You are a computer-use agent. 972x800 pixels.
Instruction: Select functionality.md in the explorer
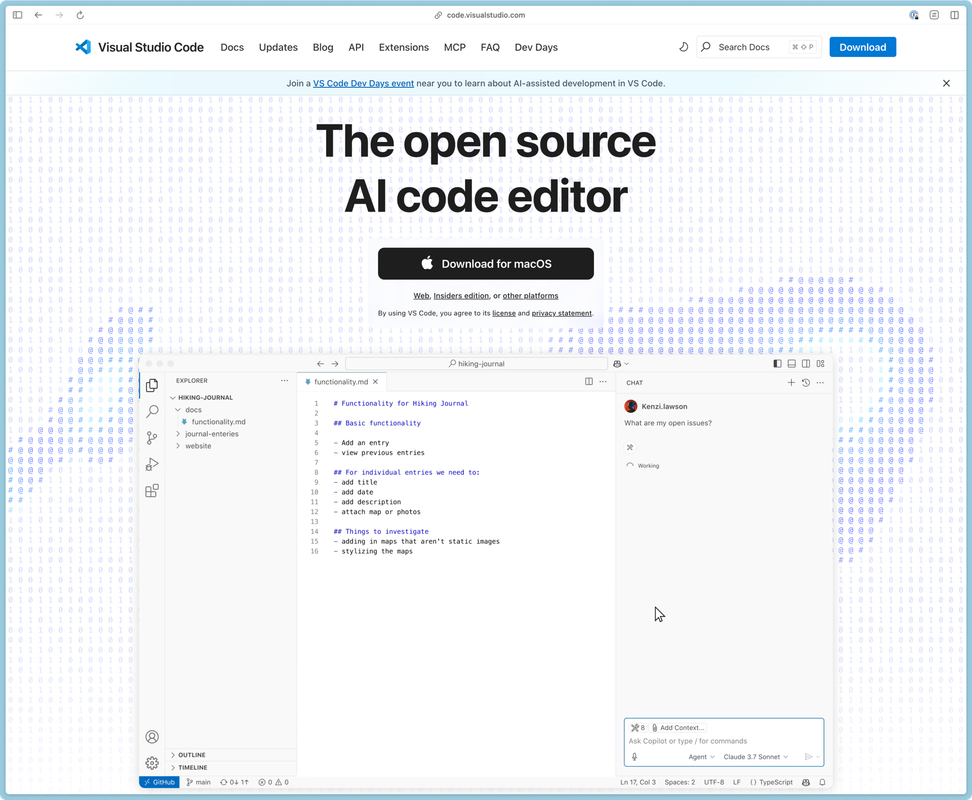tap(218, 421)
